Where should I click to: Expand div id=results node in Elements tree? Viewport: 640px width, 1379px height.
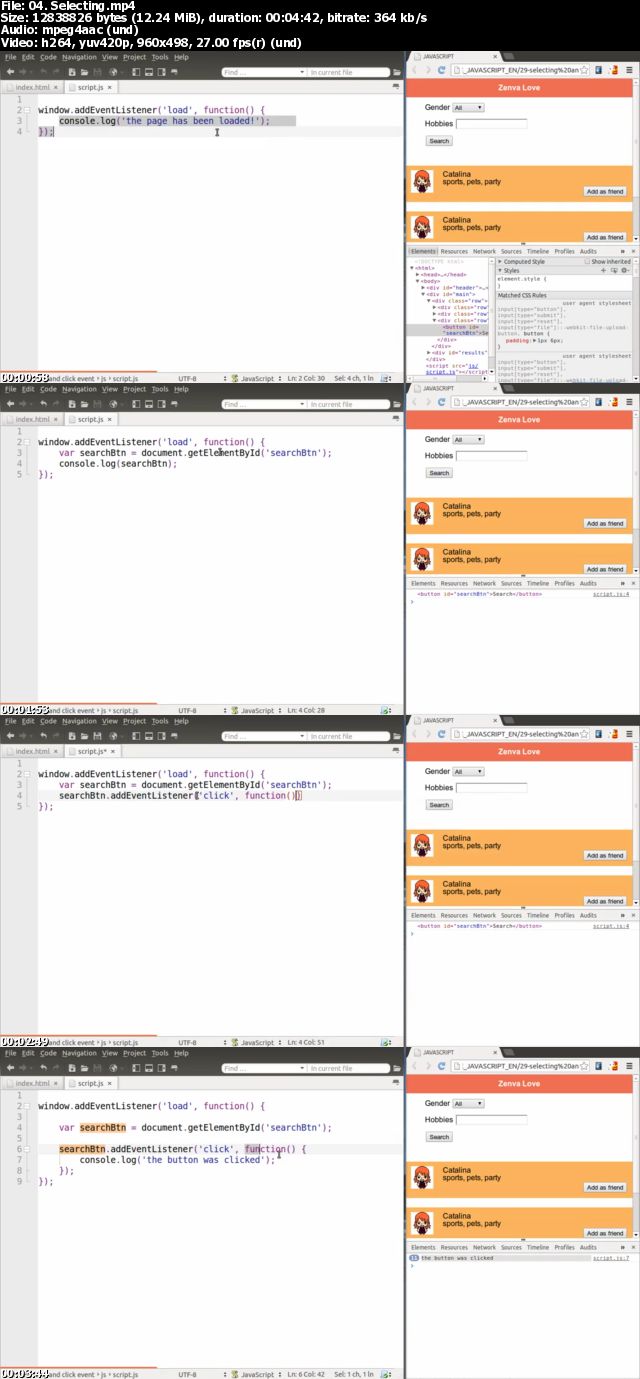click(x=428, y=352)
